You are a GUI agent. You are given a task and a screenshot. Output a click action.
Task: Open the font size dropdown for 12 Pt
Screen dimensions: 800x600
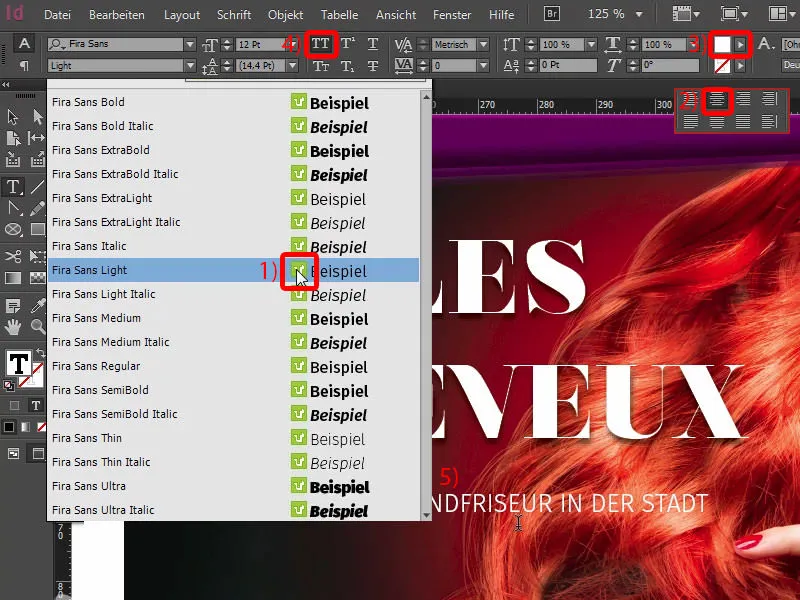(x=292, y=44)
